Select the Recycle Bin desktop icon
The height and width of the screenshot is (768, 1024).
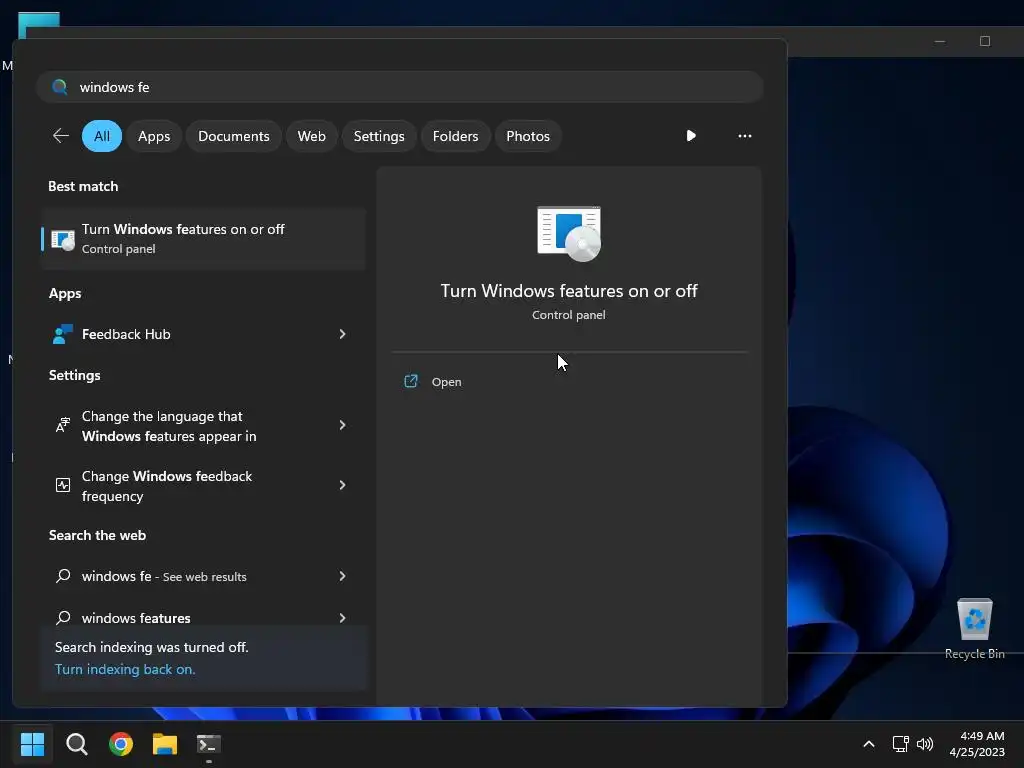[974, 629]
